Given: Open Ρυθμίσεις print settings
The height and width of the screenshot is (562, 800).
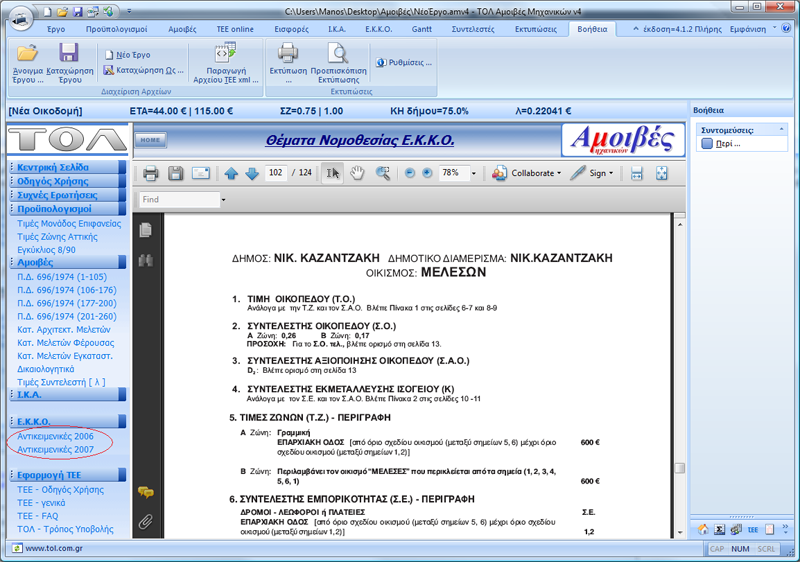Looking at the screenshot, I should pyautogui.click(x=404, y=62).
